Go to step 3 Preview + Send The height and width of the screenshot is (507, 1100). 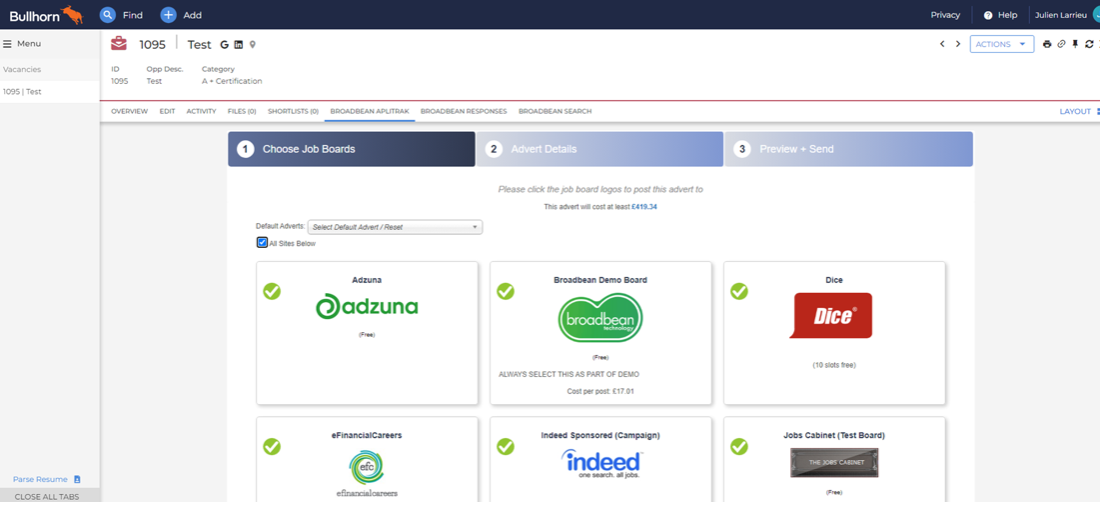point(849,149)
